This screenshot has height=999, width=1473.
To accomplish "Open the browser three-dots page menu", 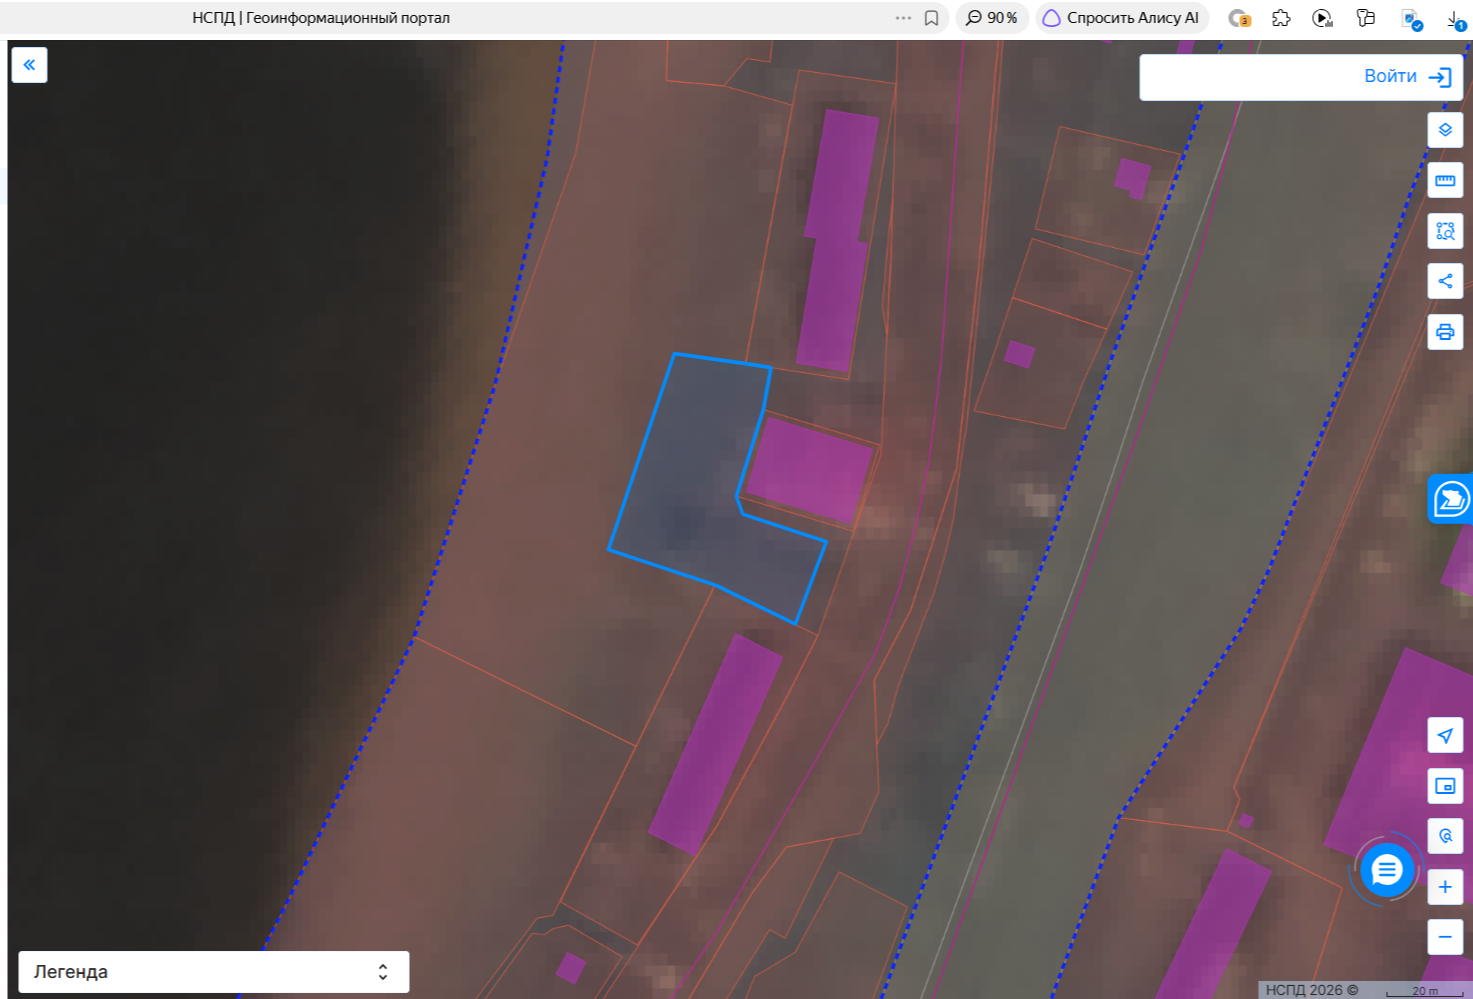I will [x=903, y=18].
